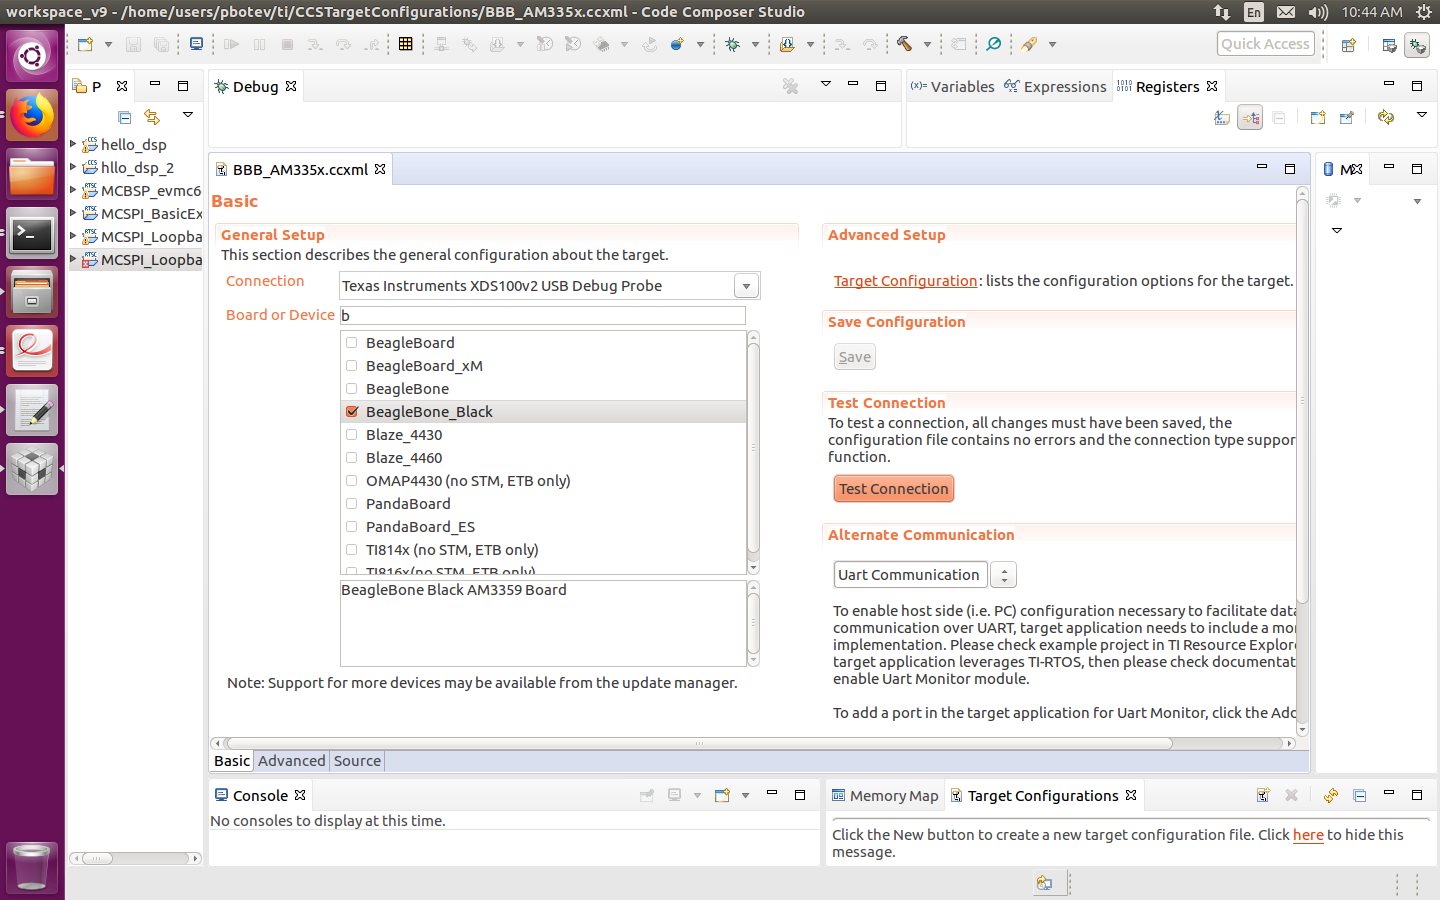This screenshot has width=1440, height=900.
Task: Open the Target Configuration link
Action: [905, 281]
